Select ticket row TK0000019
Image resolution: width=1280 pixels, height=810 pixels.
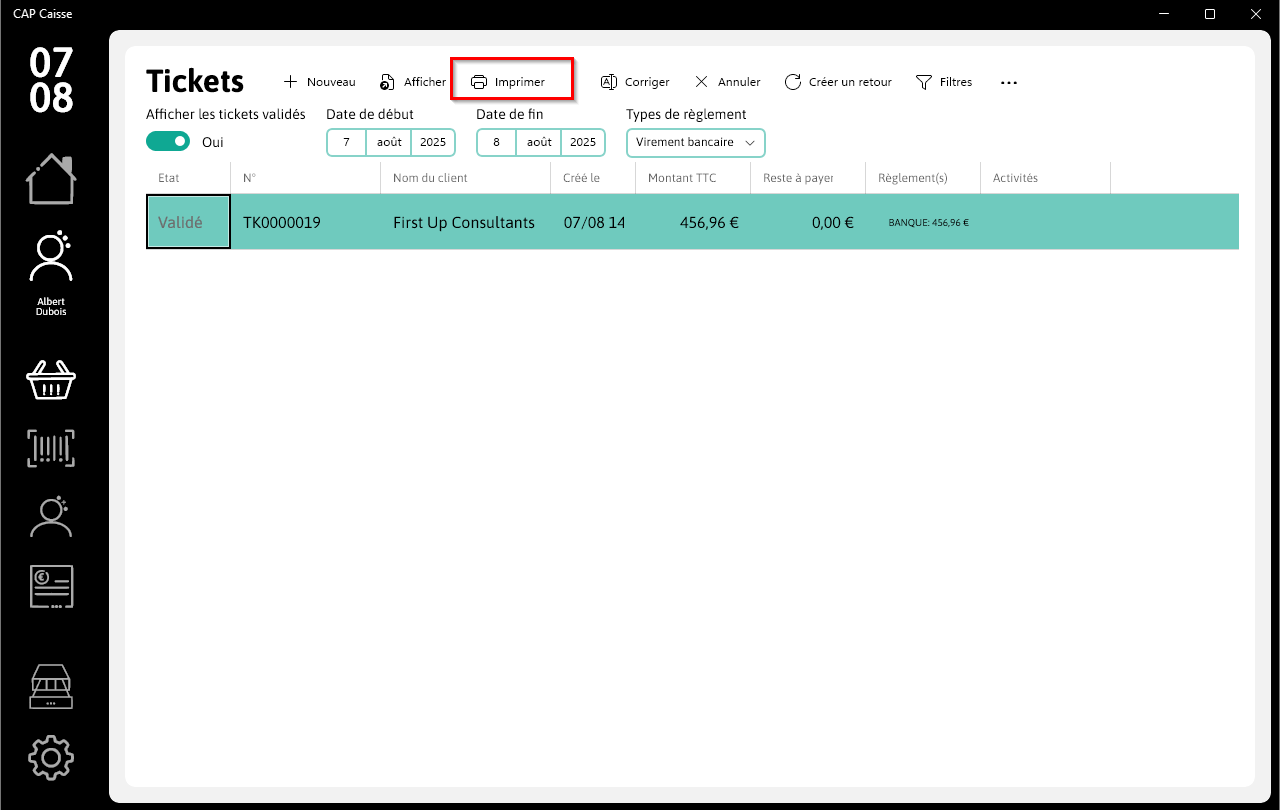[x=692, y=222]
